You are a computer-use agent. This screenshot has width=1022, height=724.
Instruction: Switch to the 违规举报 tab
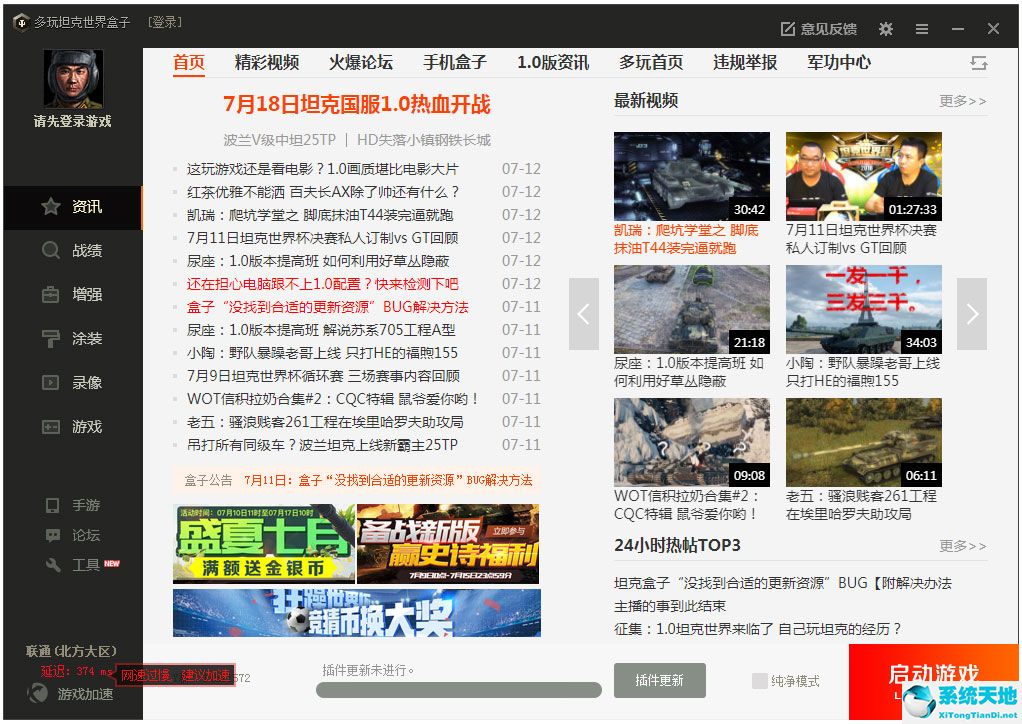(745, 63)
